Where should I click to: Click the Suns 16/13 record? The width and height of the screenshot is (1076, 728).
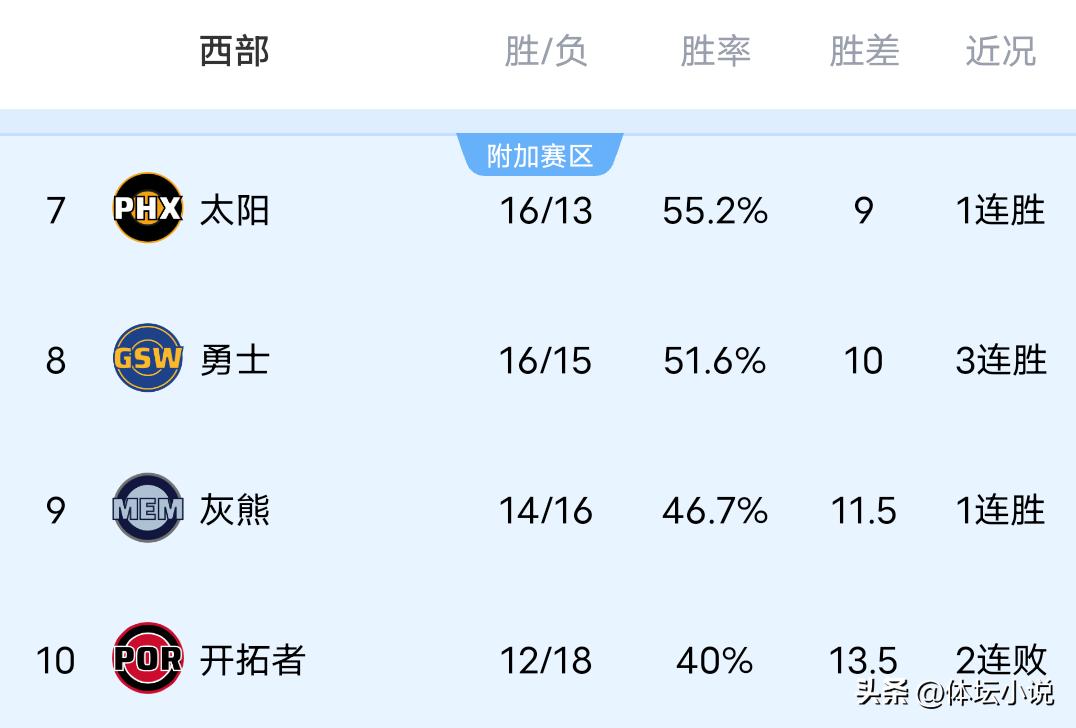545,210
